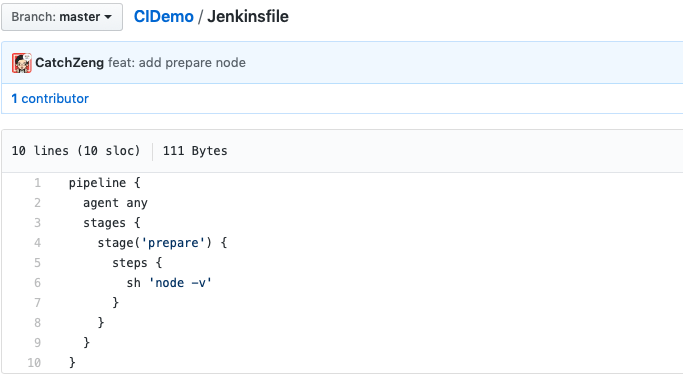Click the "agent any" code line
683x379 pixels.
pos(115,203)
